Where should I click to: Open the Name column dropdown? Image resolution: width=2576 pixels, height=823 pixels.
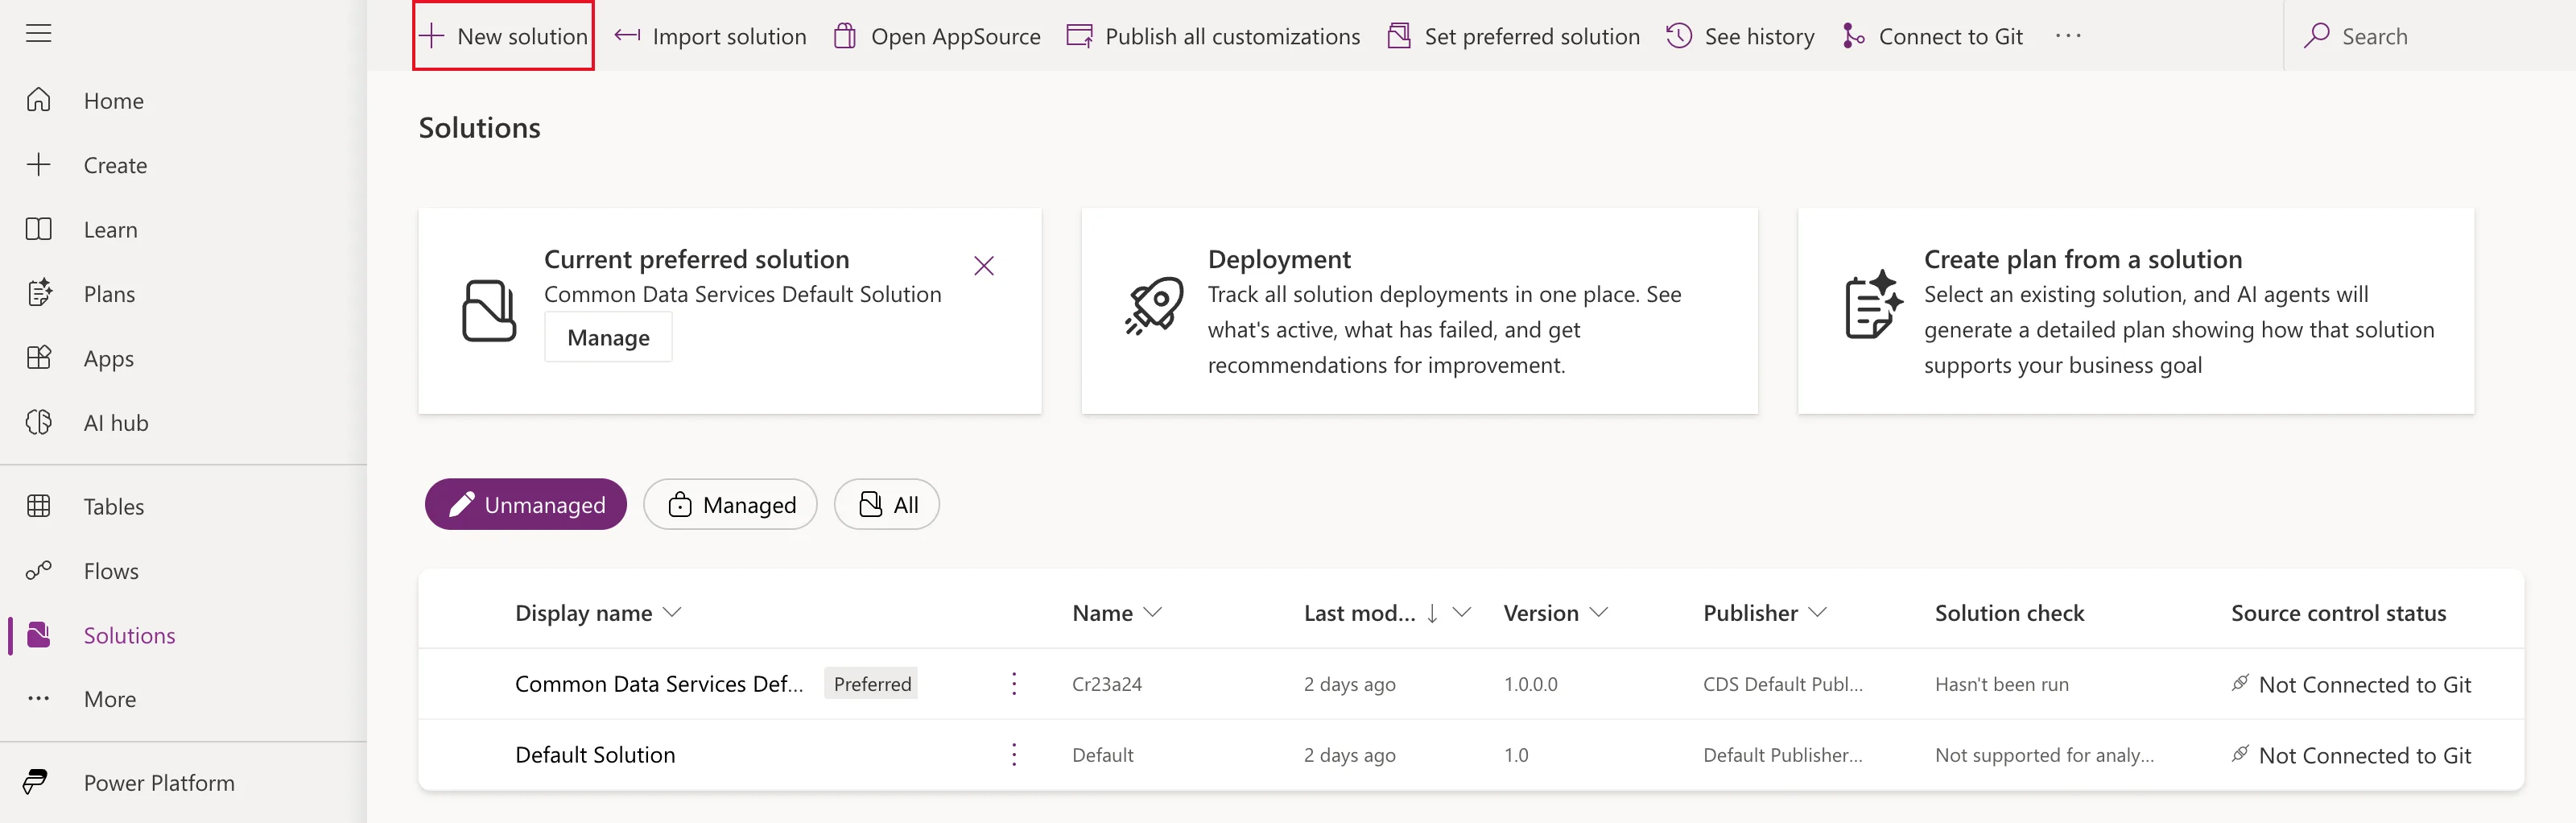(1152, 612)
